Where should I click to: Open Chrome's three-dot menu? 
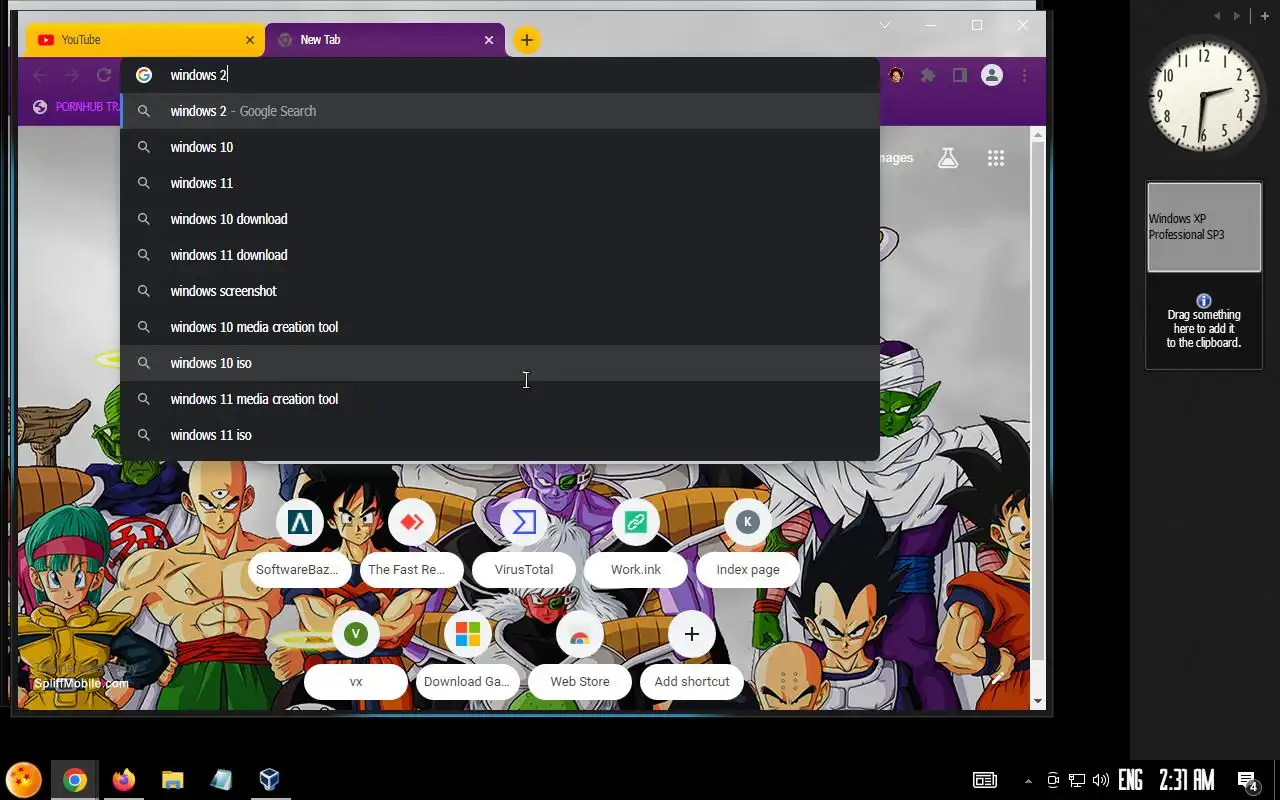[x=1024, y=75]
